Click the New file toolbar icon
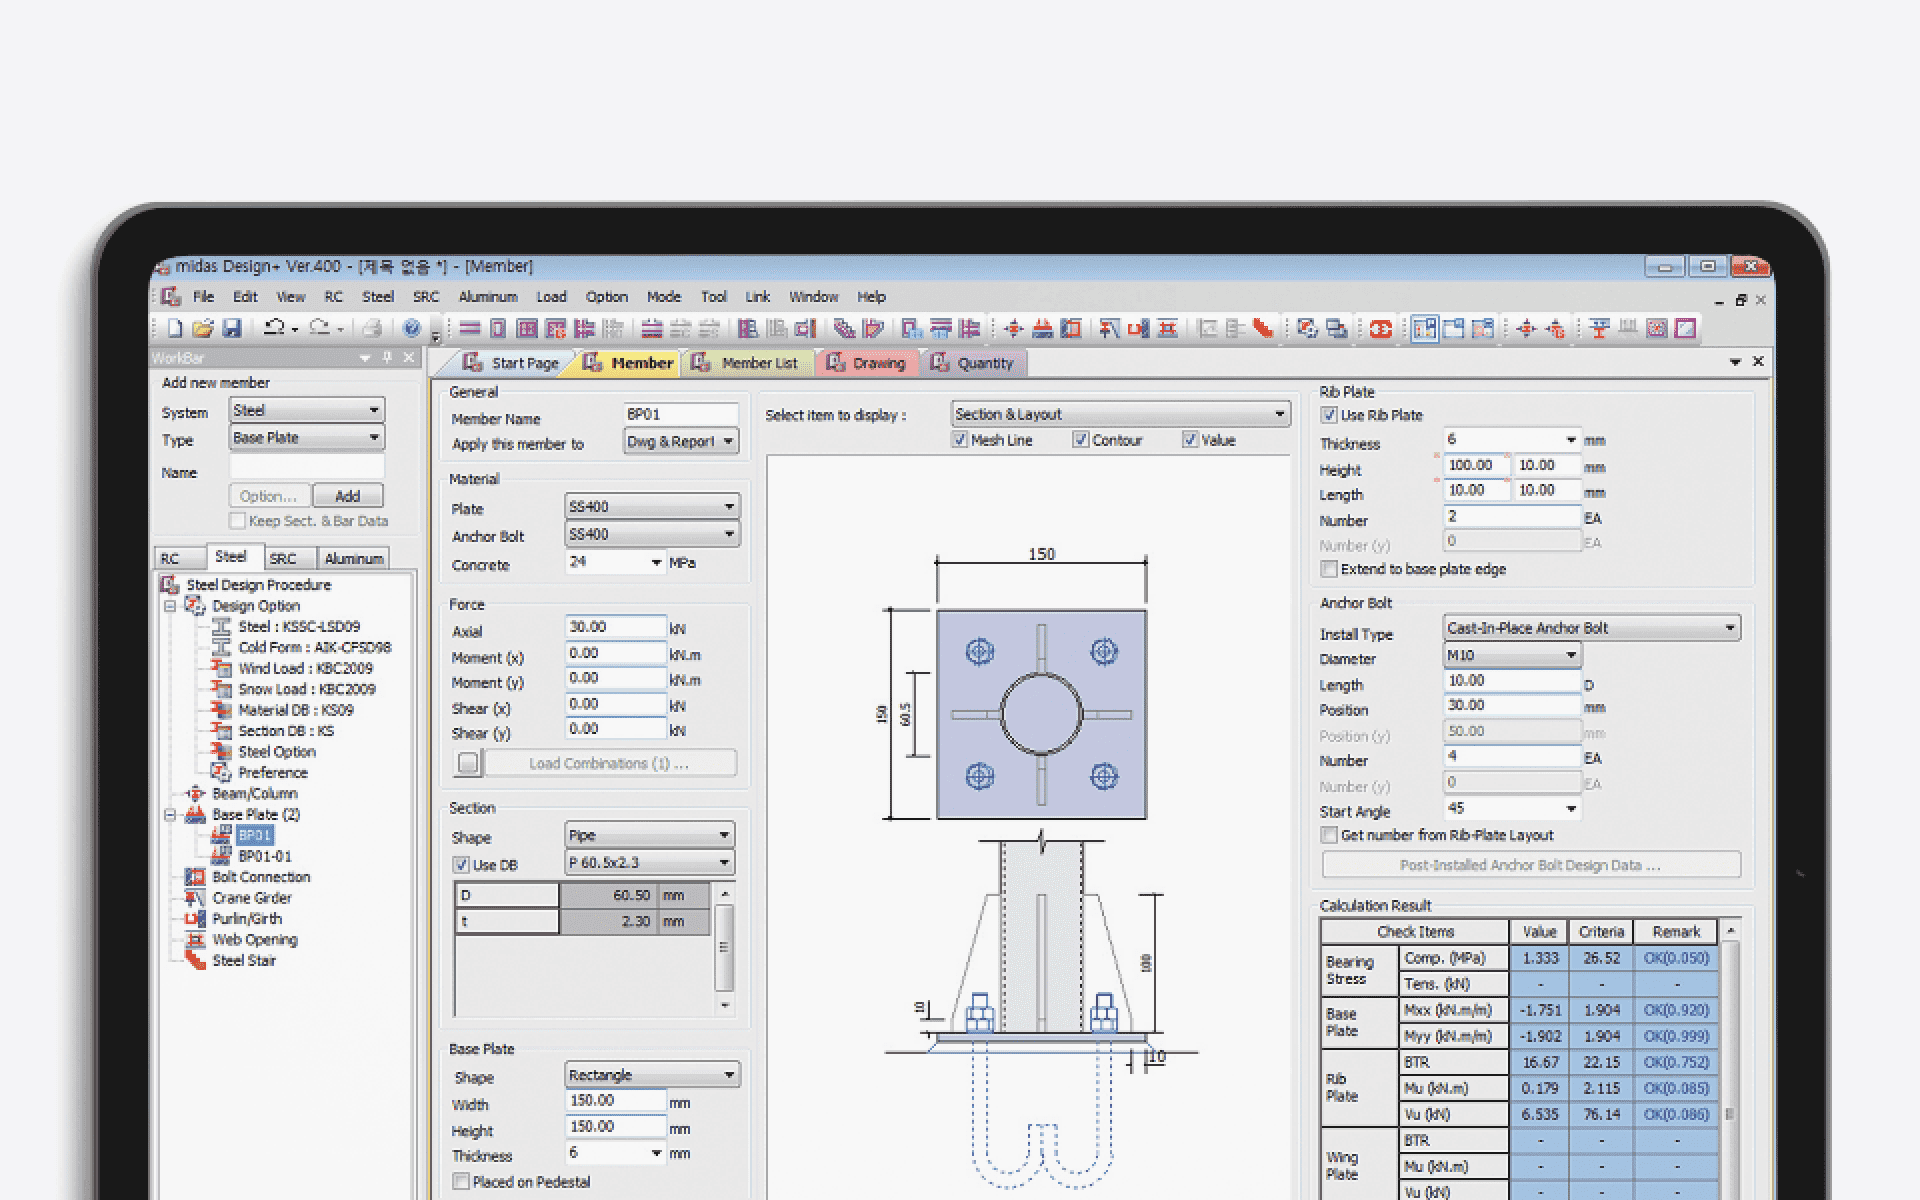This screenshot has height=1200, width=1920. (x=175, y=328)
